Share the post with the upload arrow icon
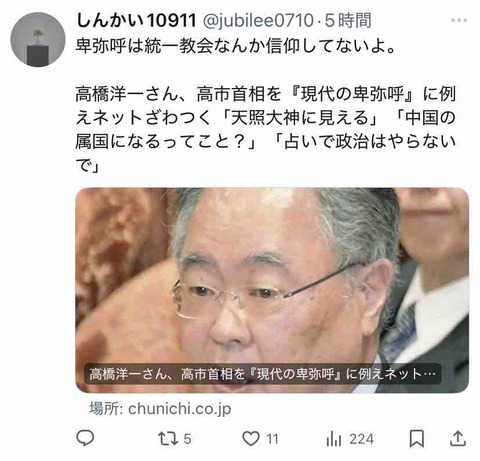Viewport: 480px width, 461px height. tap(458, 438)
